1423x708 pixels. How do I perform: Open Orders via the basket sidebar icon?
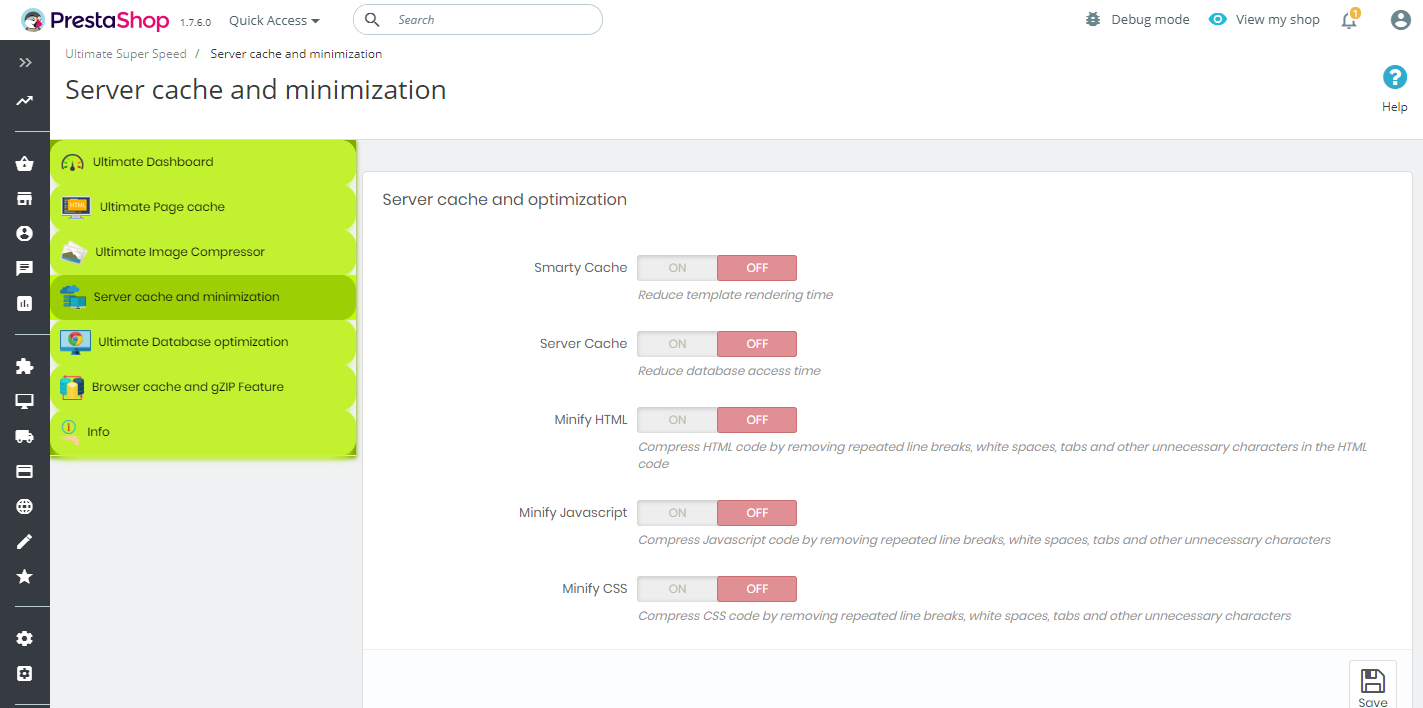point(25,164)
